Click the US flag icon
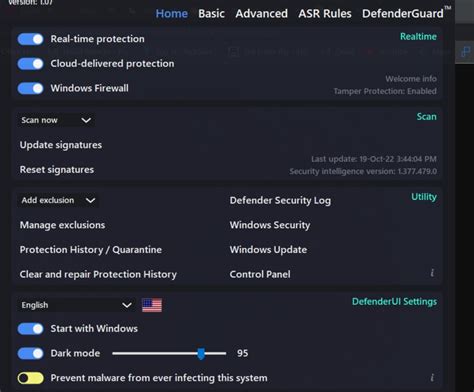474x392 pixels. pos(152,305)
